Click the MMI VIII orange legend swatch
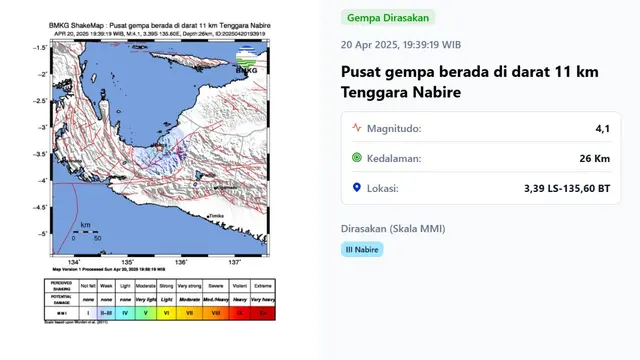The height and width of the screenshot is (360, 640). [216, 313]
